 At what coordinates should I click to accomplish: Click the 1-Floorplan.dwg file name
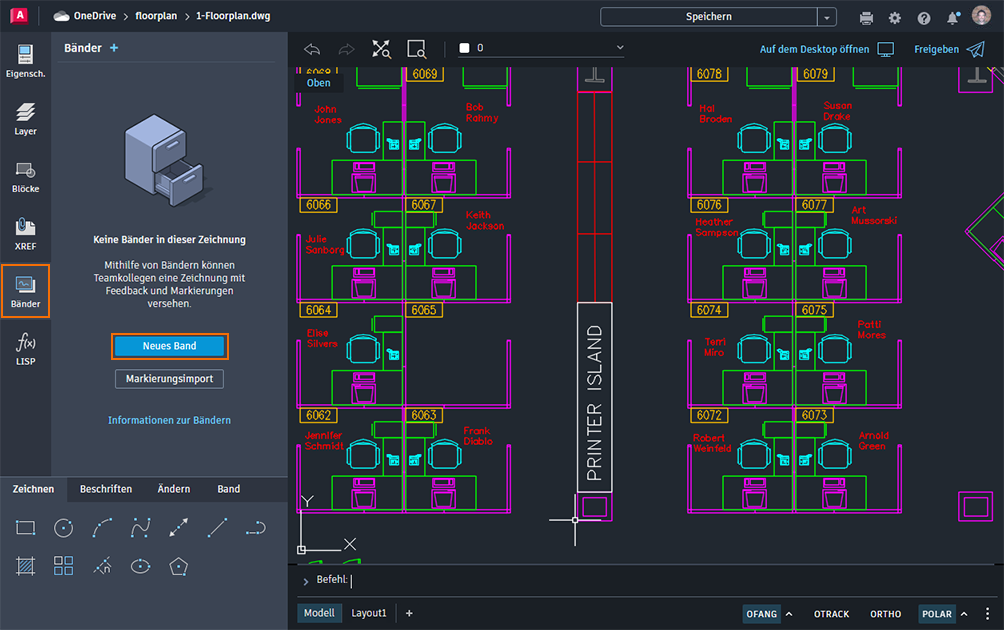pos(233,16)
